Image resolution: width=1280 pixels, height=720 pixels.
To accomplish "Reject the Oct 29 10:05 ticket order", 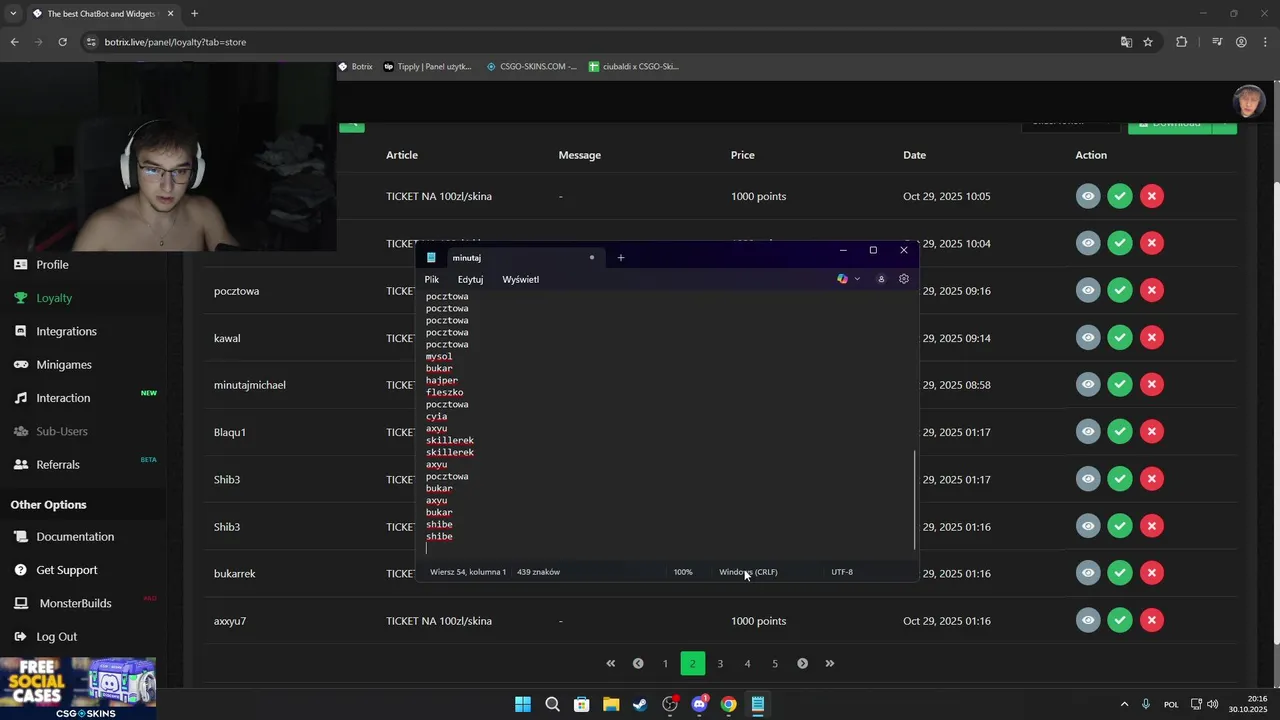I will coord(1152,196).
